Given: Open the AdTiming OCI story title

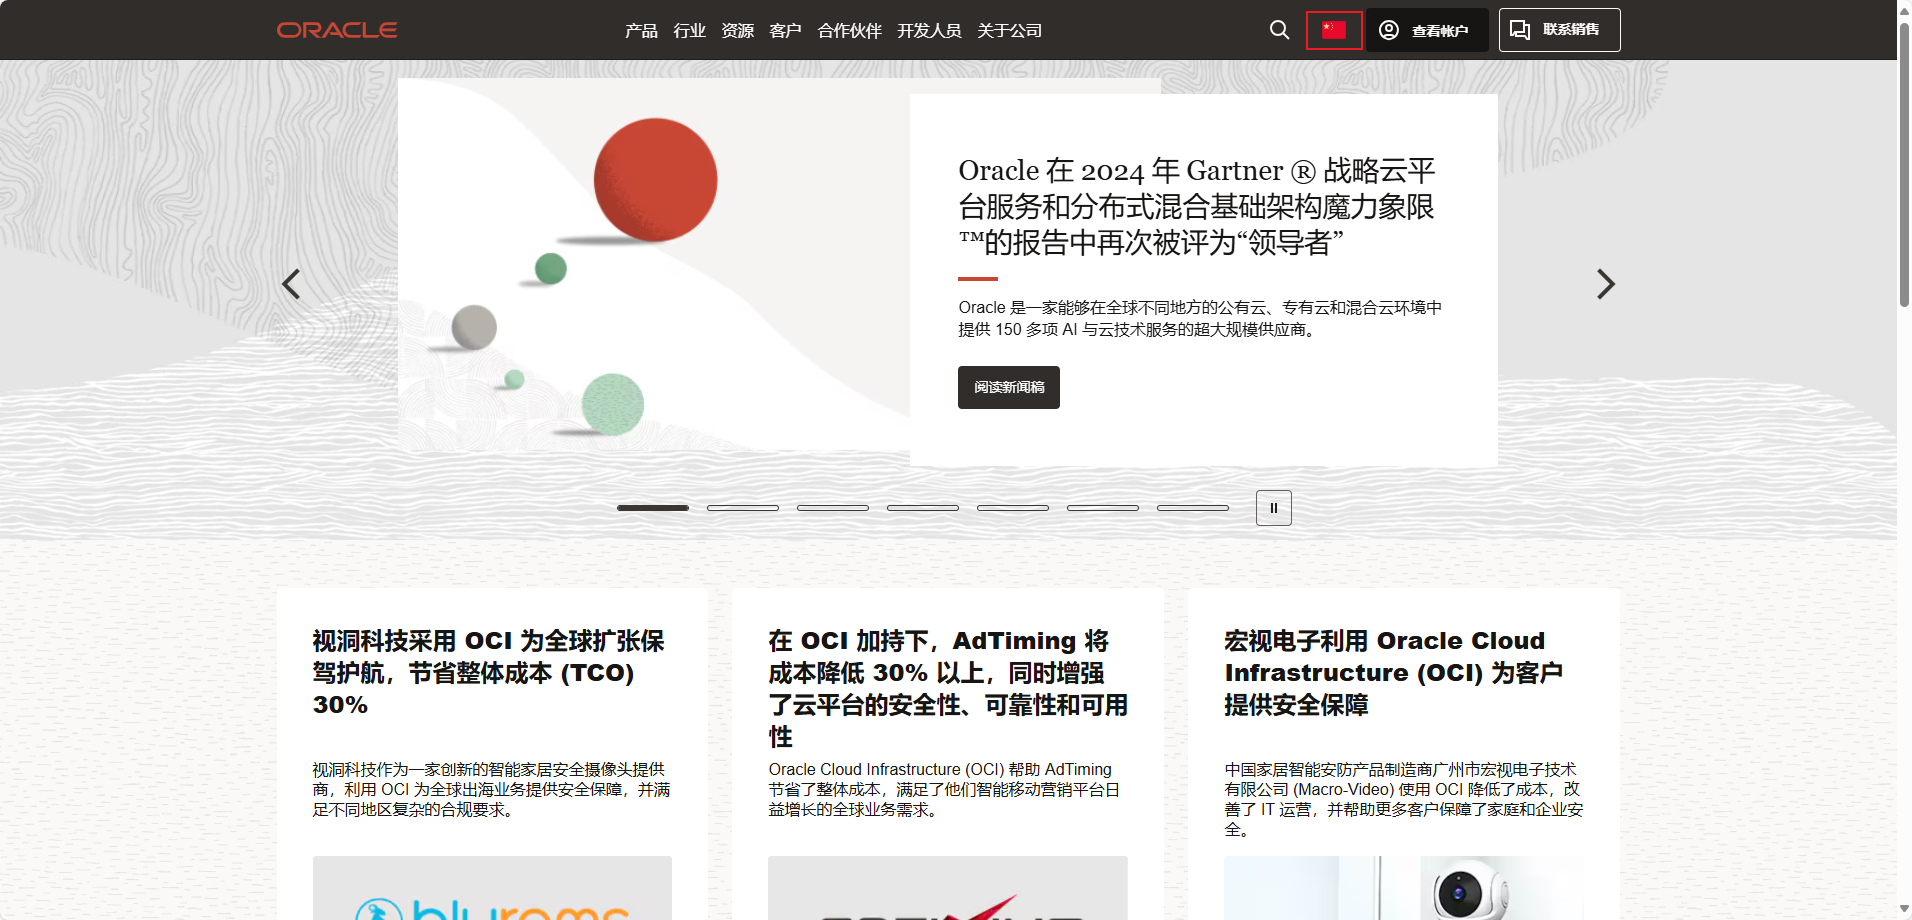Looking at the screenshot, I should (x=948, y=688).
